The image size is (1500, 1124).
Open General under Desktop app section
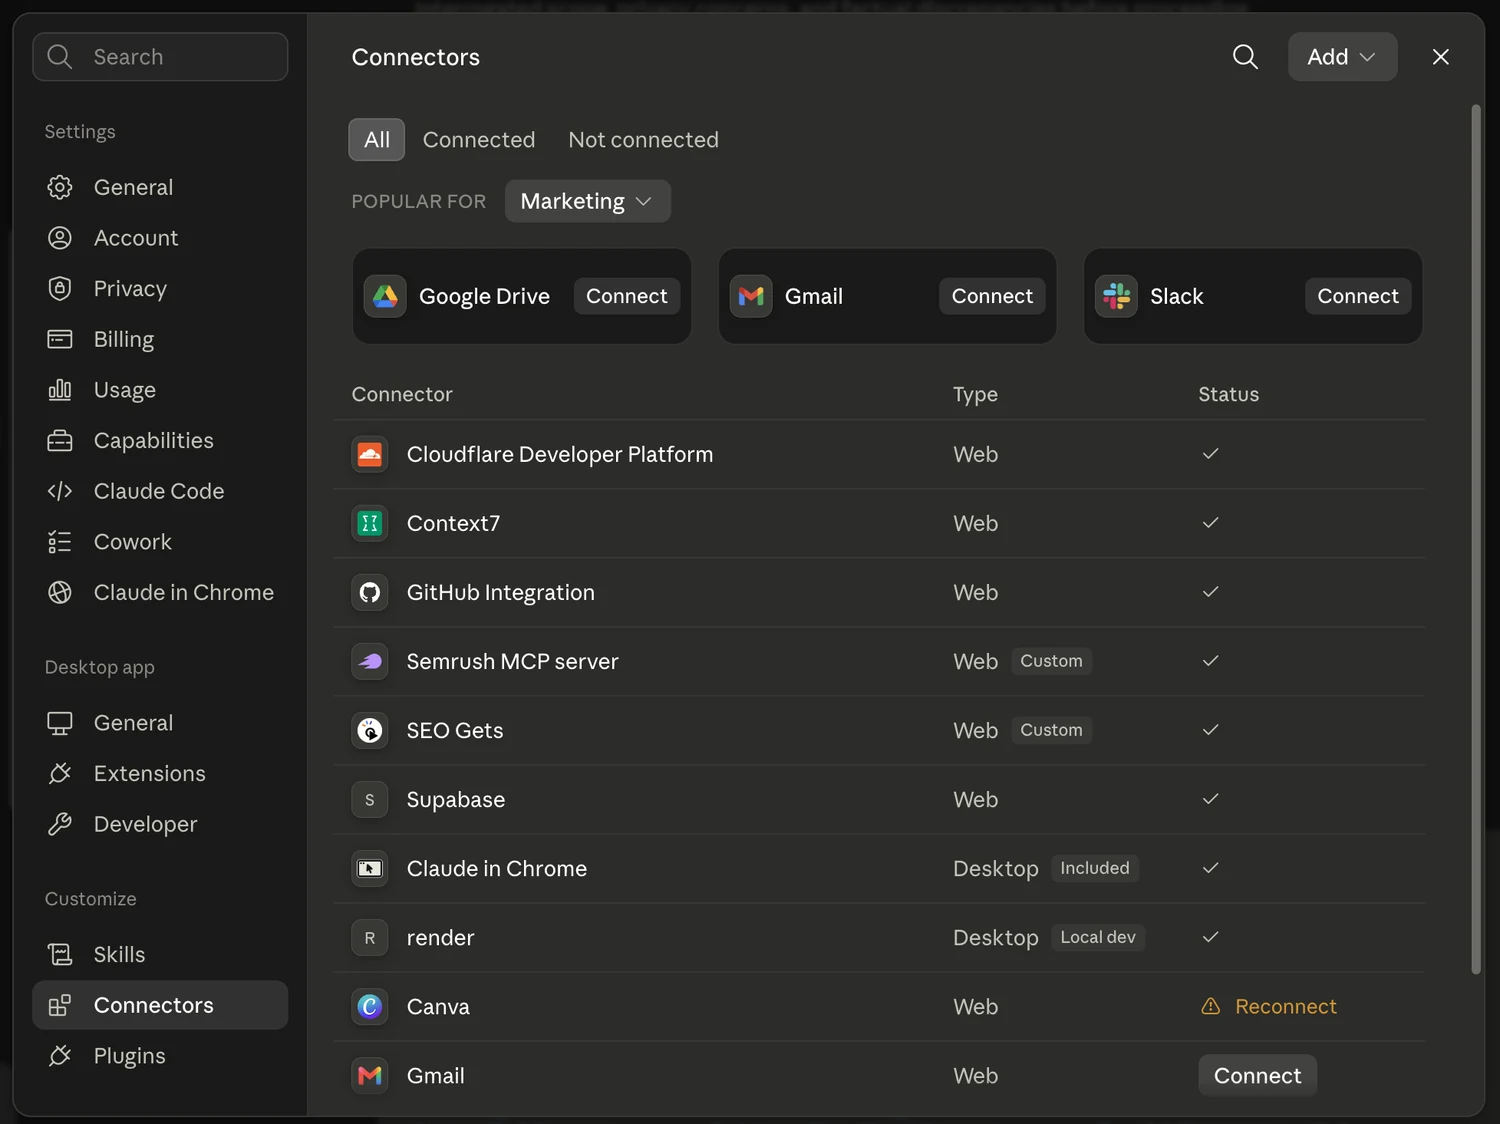coord(160,722)
